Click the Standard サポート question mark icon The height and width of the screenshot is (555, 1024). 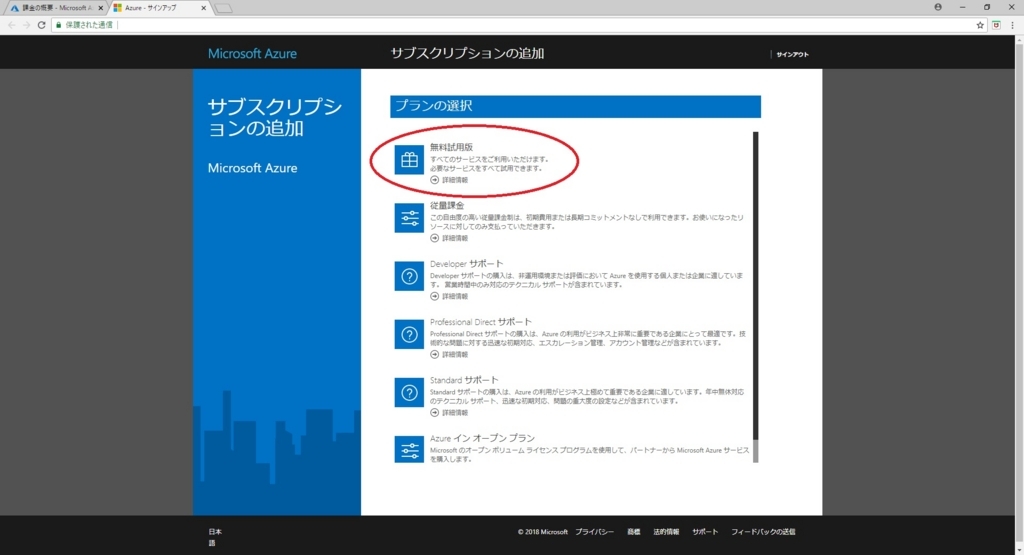coord(409,392)
